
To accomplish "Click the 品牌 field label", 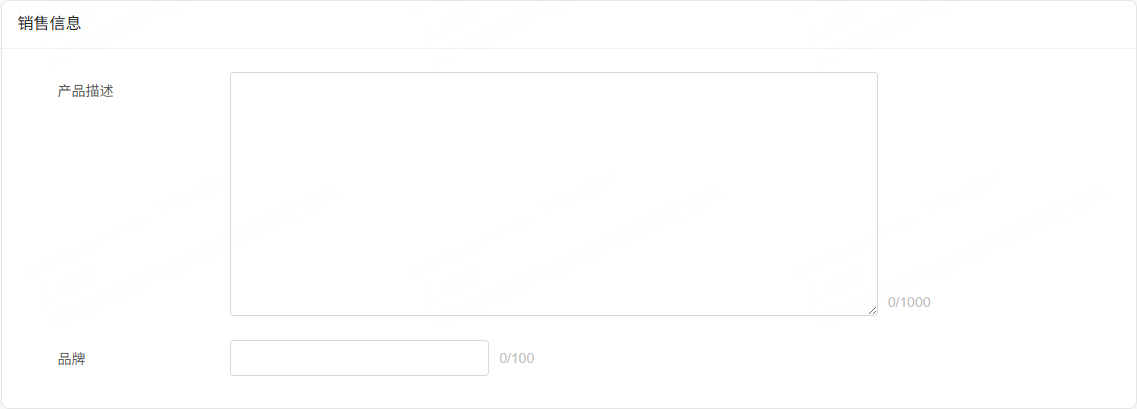I will [72, 358].
